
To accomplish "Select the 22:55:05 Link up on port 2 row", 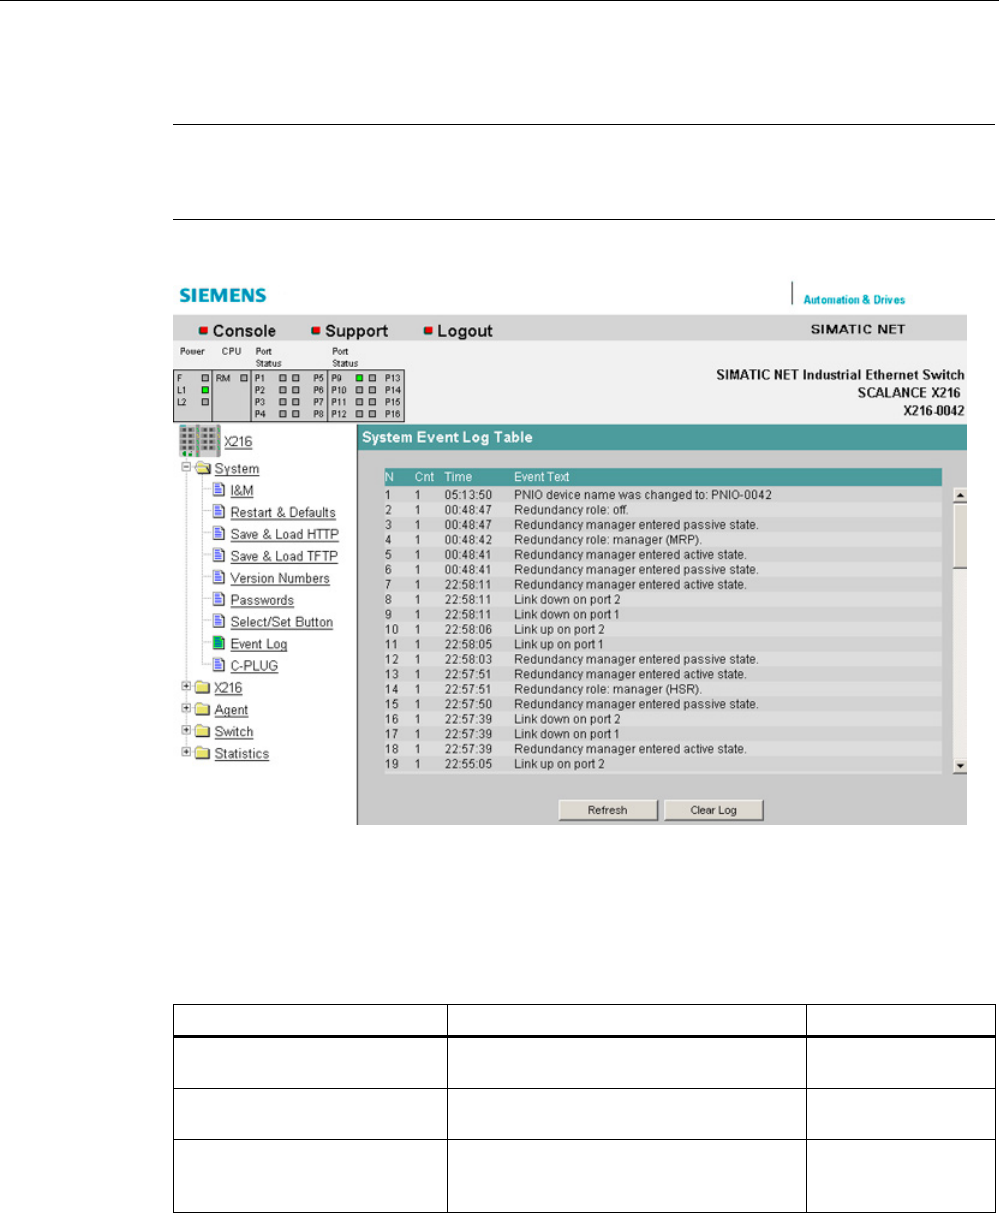I will pos(663,764).
